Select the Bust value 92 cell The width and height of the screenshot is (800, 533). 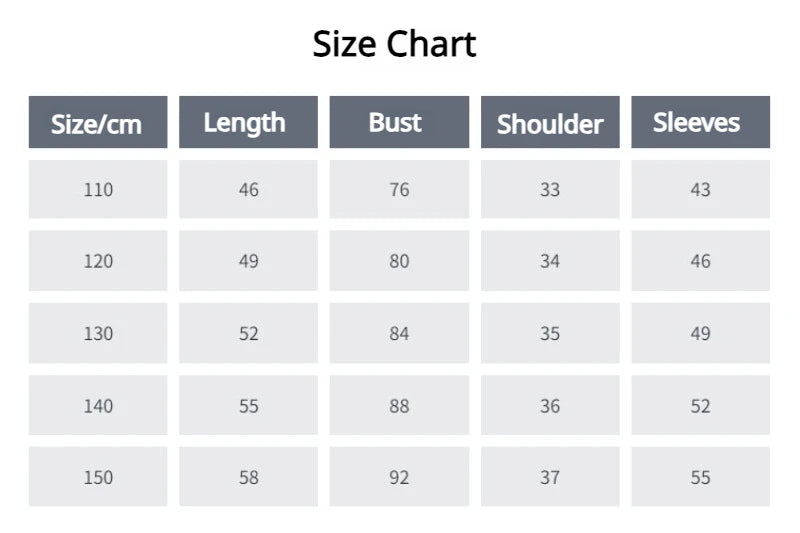click(399, 477)
